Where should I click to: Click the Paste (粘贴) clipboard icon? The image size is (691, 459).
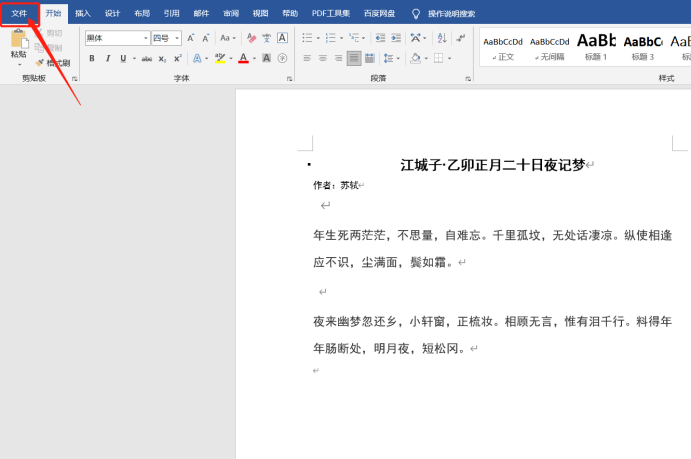point(19,40)
